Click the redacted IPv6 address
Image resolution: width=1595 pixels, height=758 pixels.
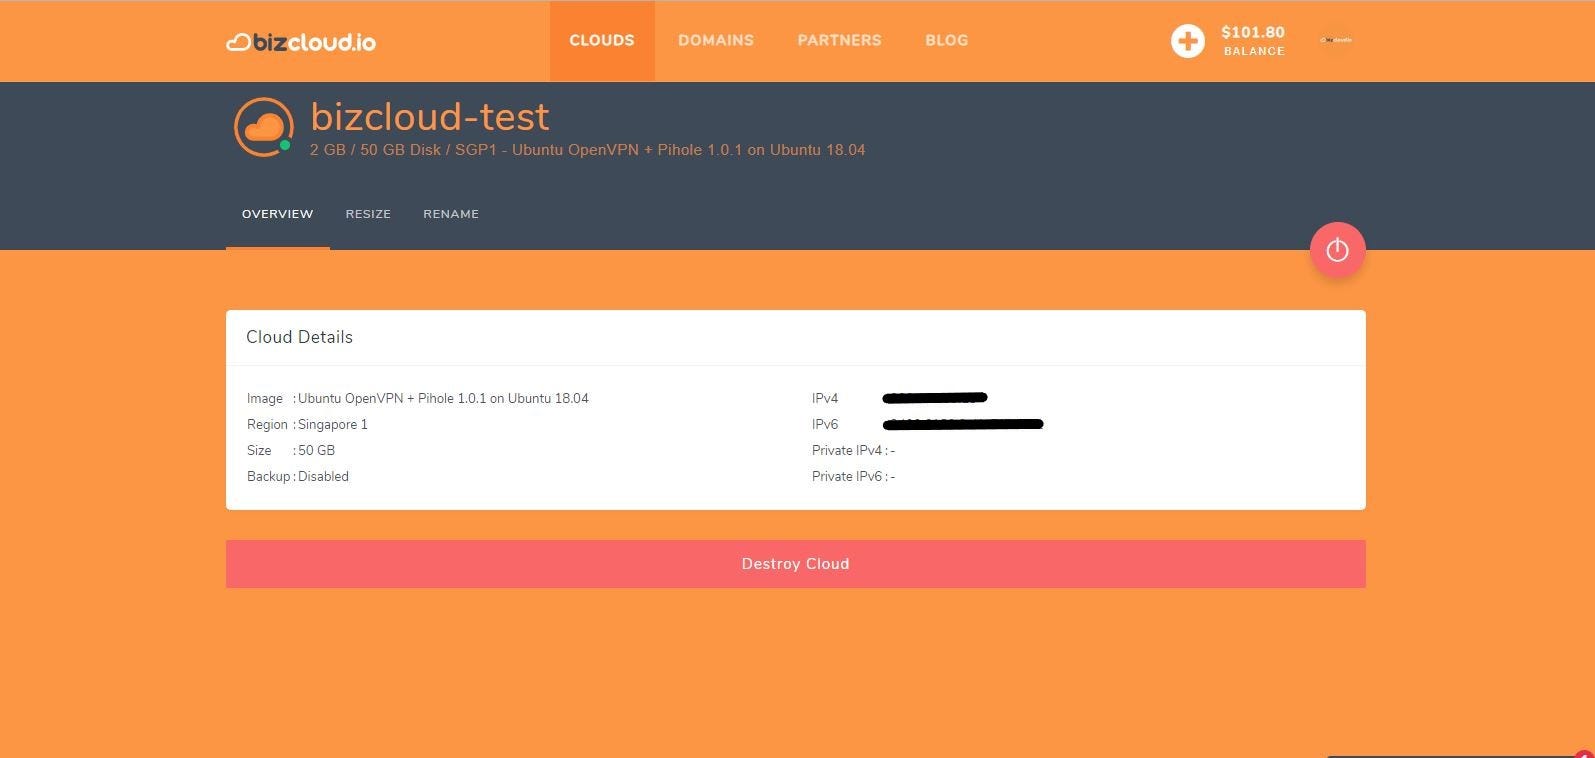point(963,424)
